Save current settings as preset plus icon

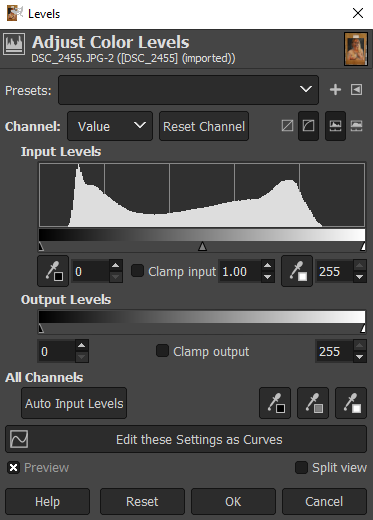[335, 89]
